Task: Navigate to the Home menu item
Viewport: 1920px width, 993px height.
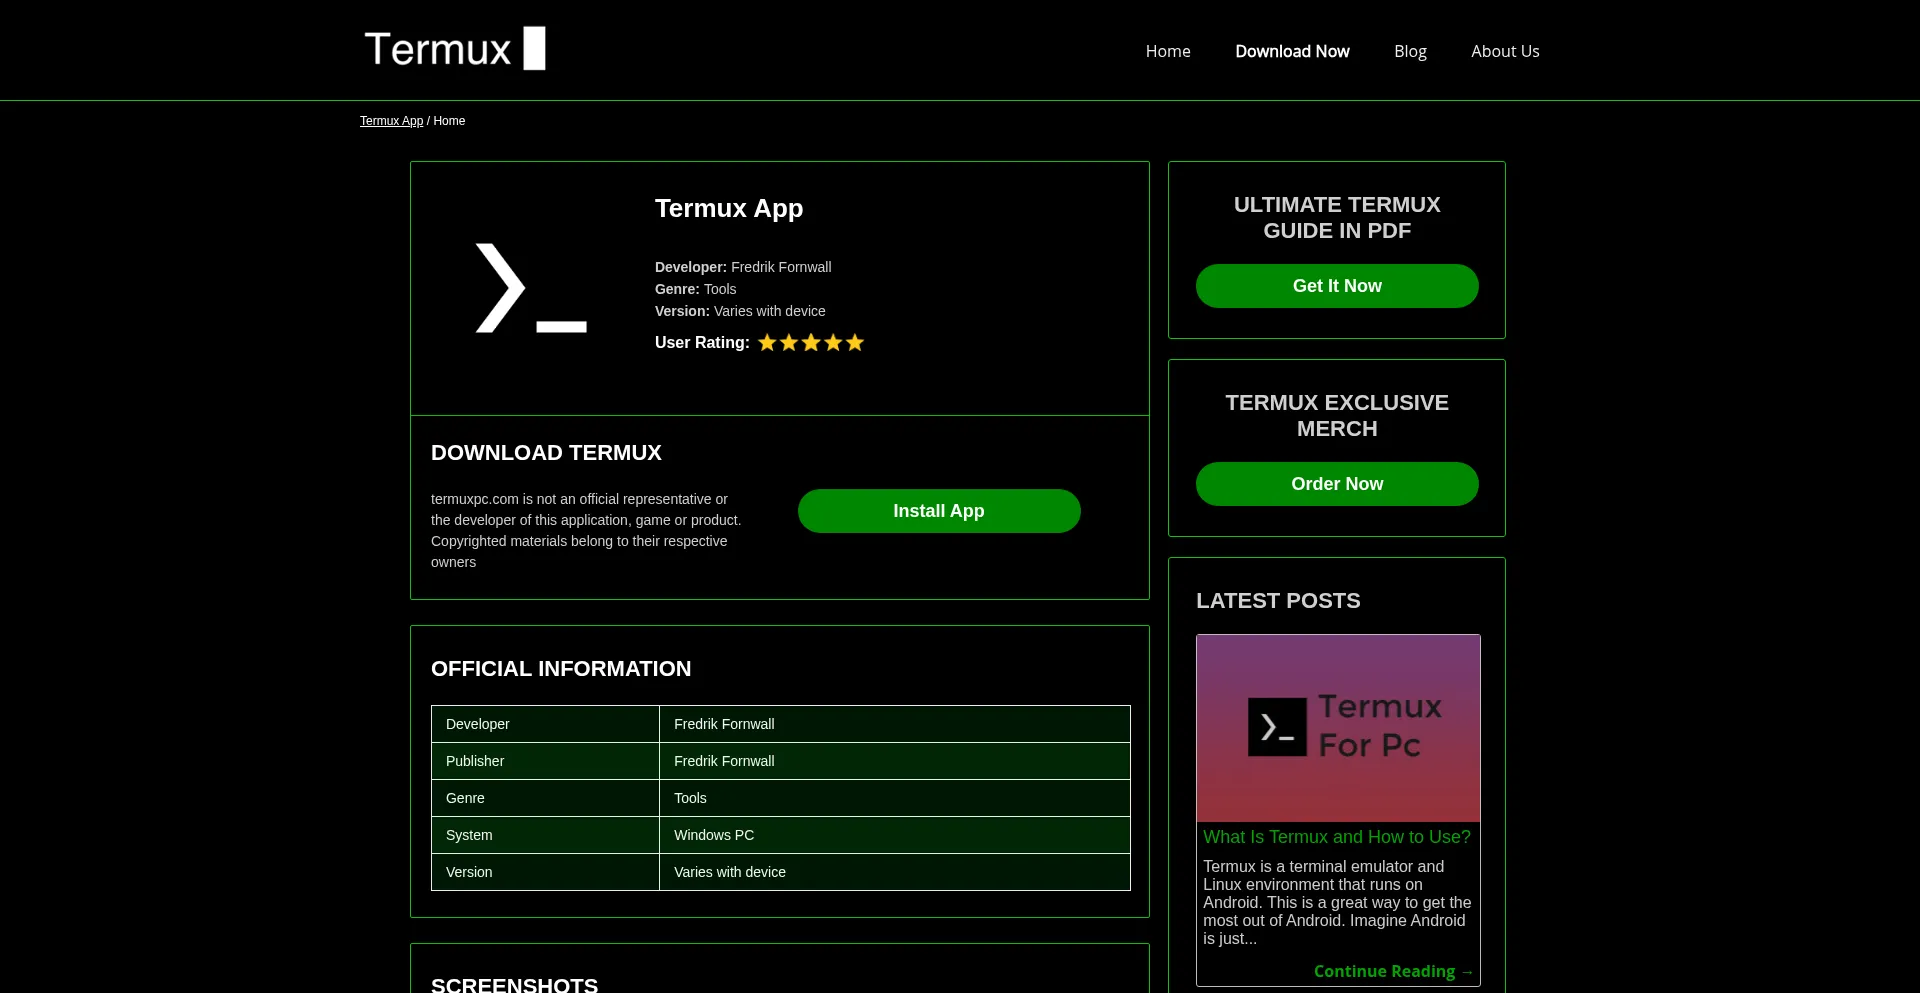Action: [1167, 50]
